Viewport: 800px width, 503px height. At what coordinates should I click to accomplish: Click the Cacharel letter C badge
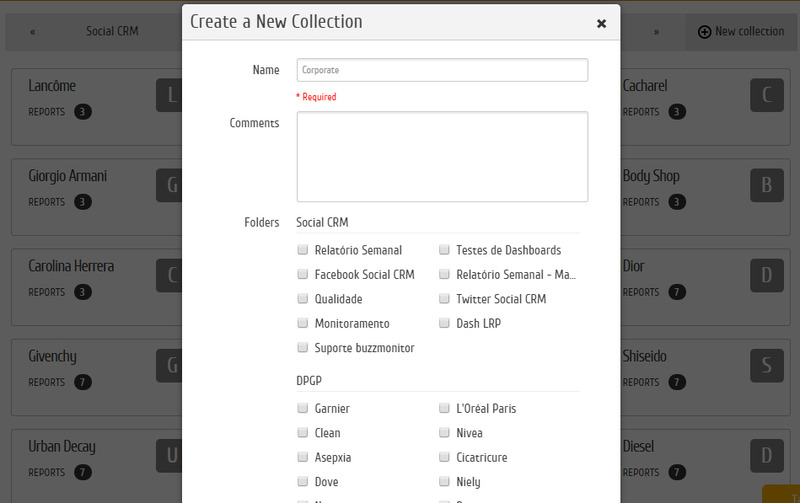tap(766, 95)
